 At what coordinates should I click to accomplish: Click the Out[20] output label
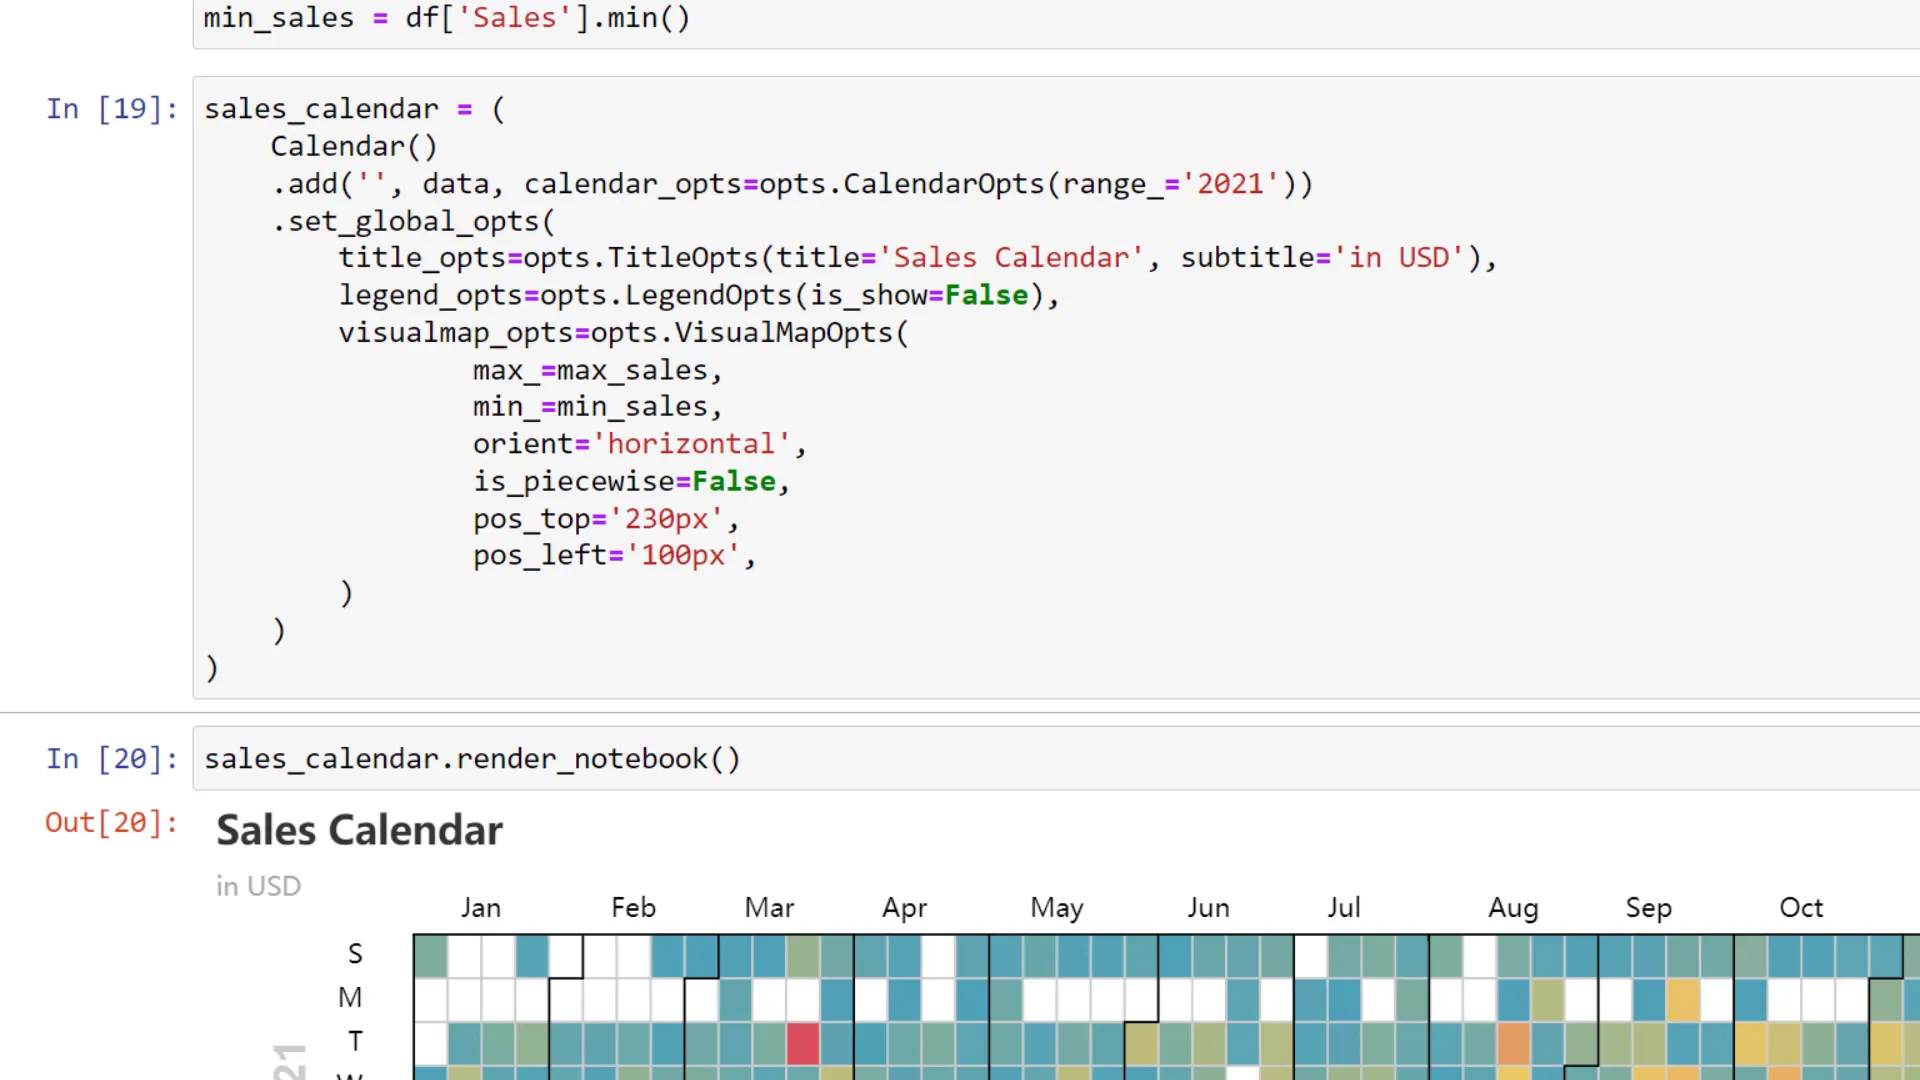point(110,822)
